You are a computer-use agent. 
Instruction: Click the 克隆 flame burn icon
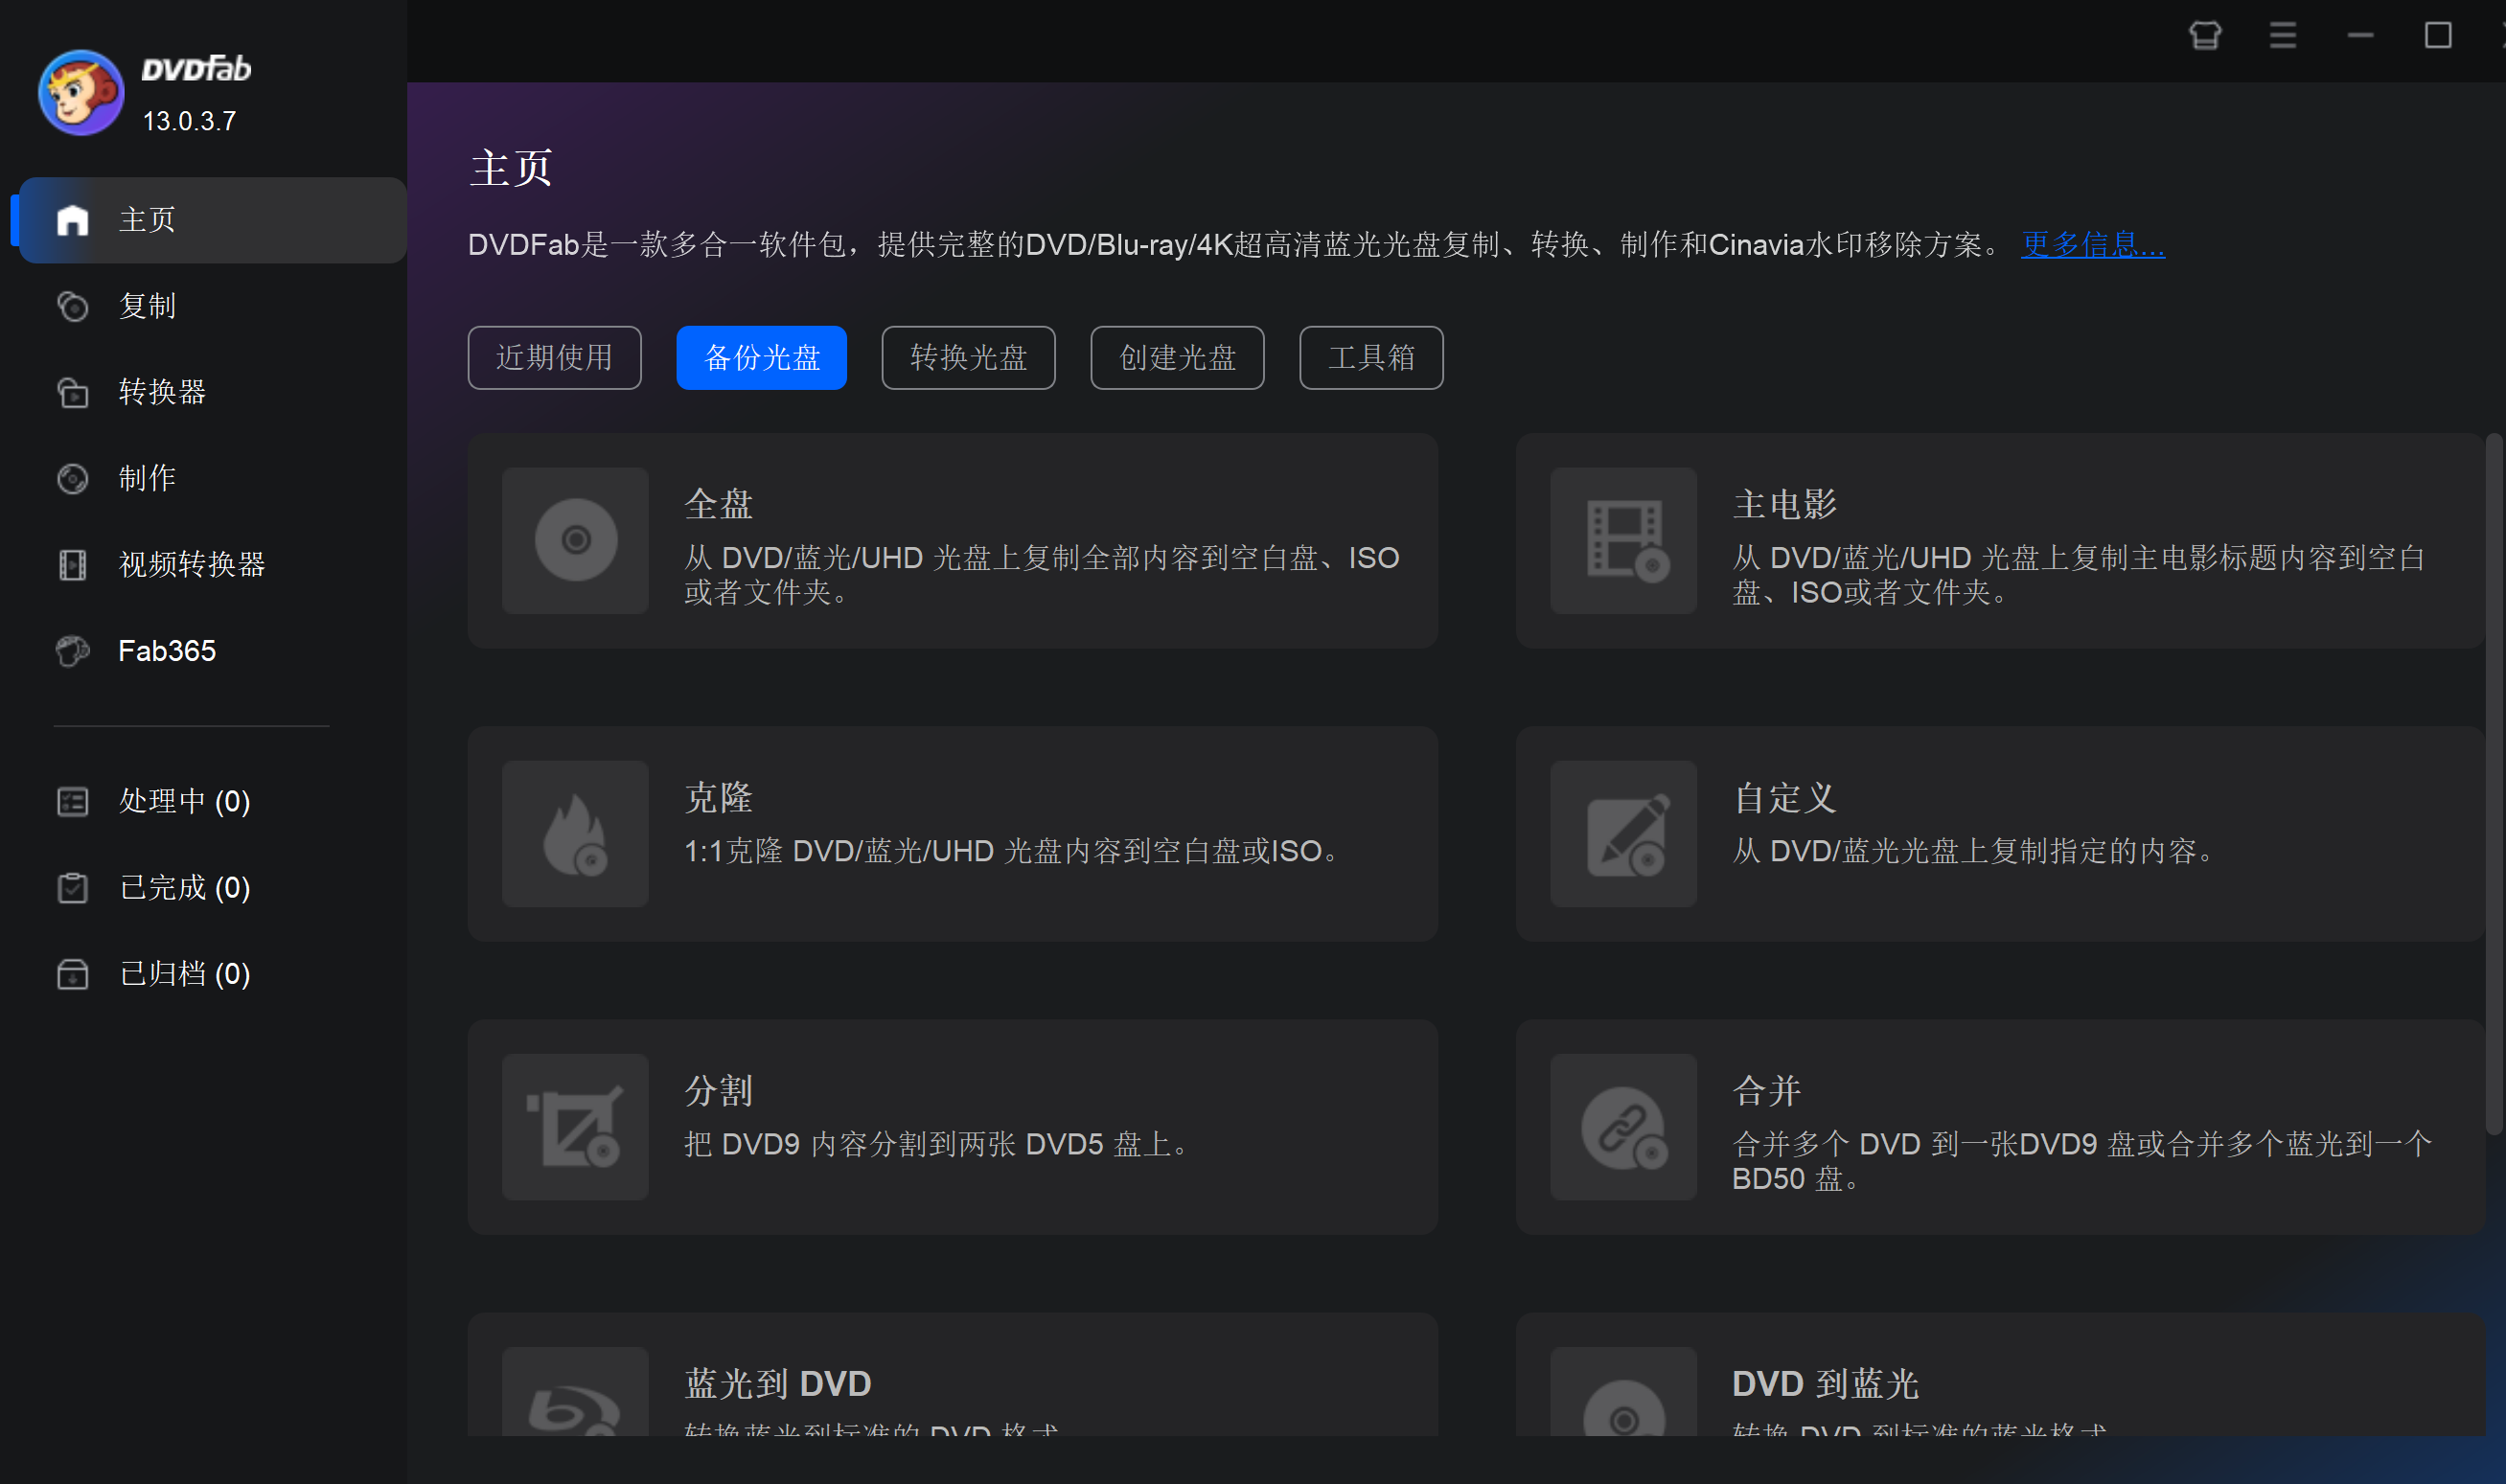[x=575, y=833]
